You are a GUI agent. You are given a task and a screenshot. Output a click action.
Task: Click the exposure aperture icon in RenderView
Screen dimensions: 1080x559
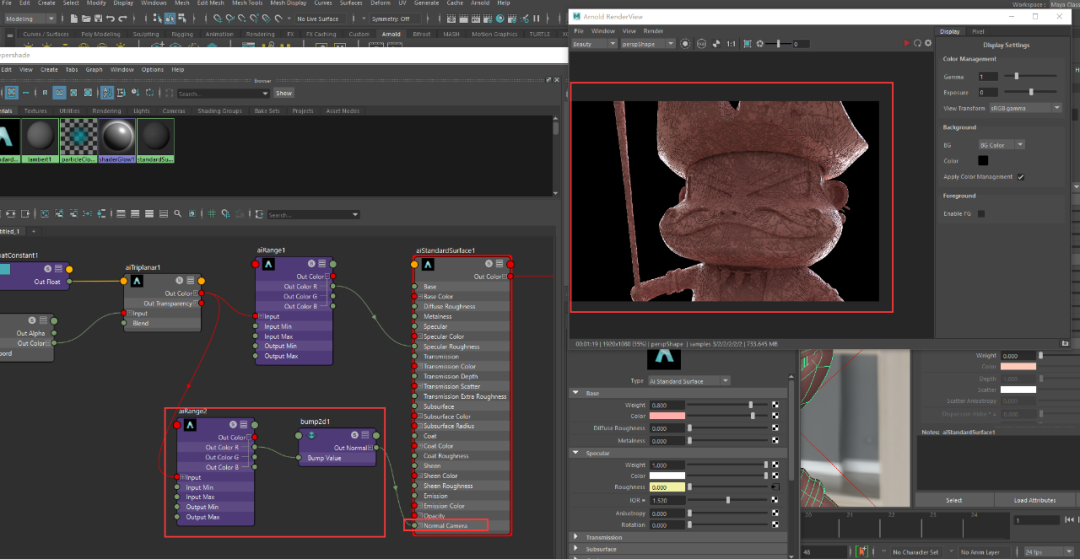pos(760,43)
